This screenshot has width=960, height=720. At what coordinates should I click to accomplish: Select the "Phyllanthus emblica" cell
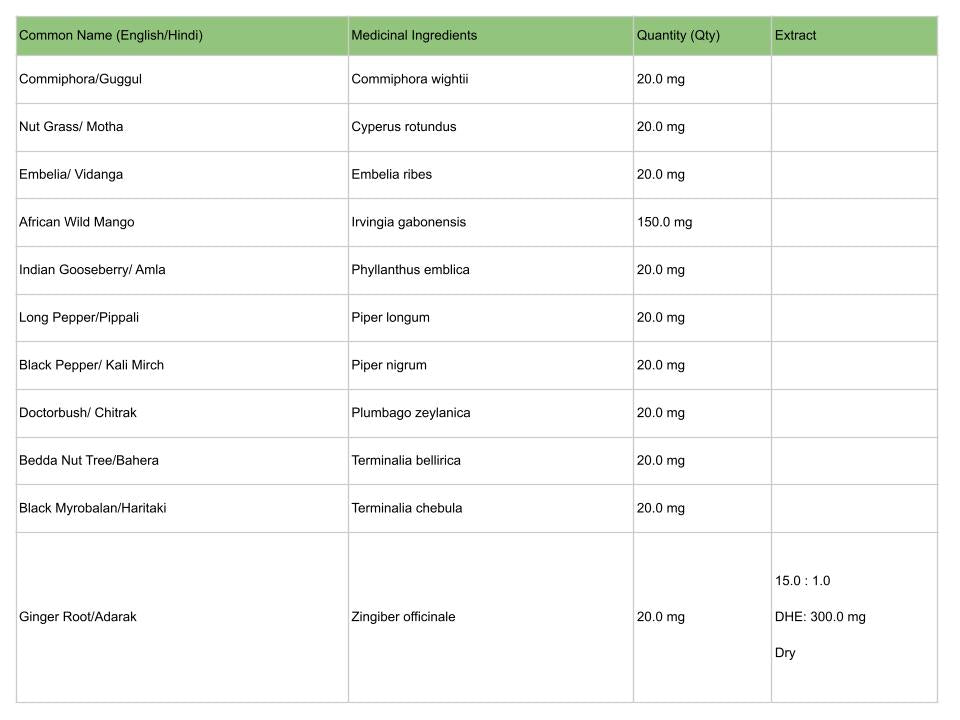(410, 269)
